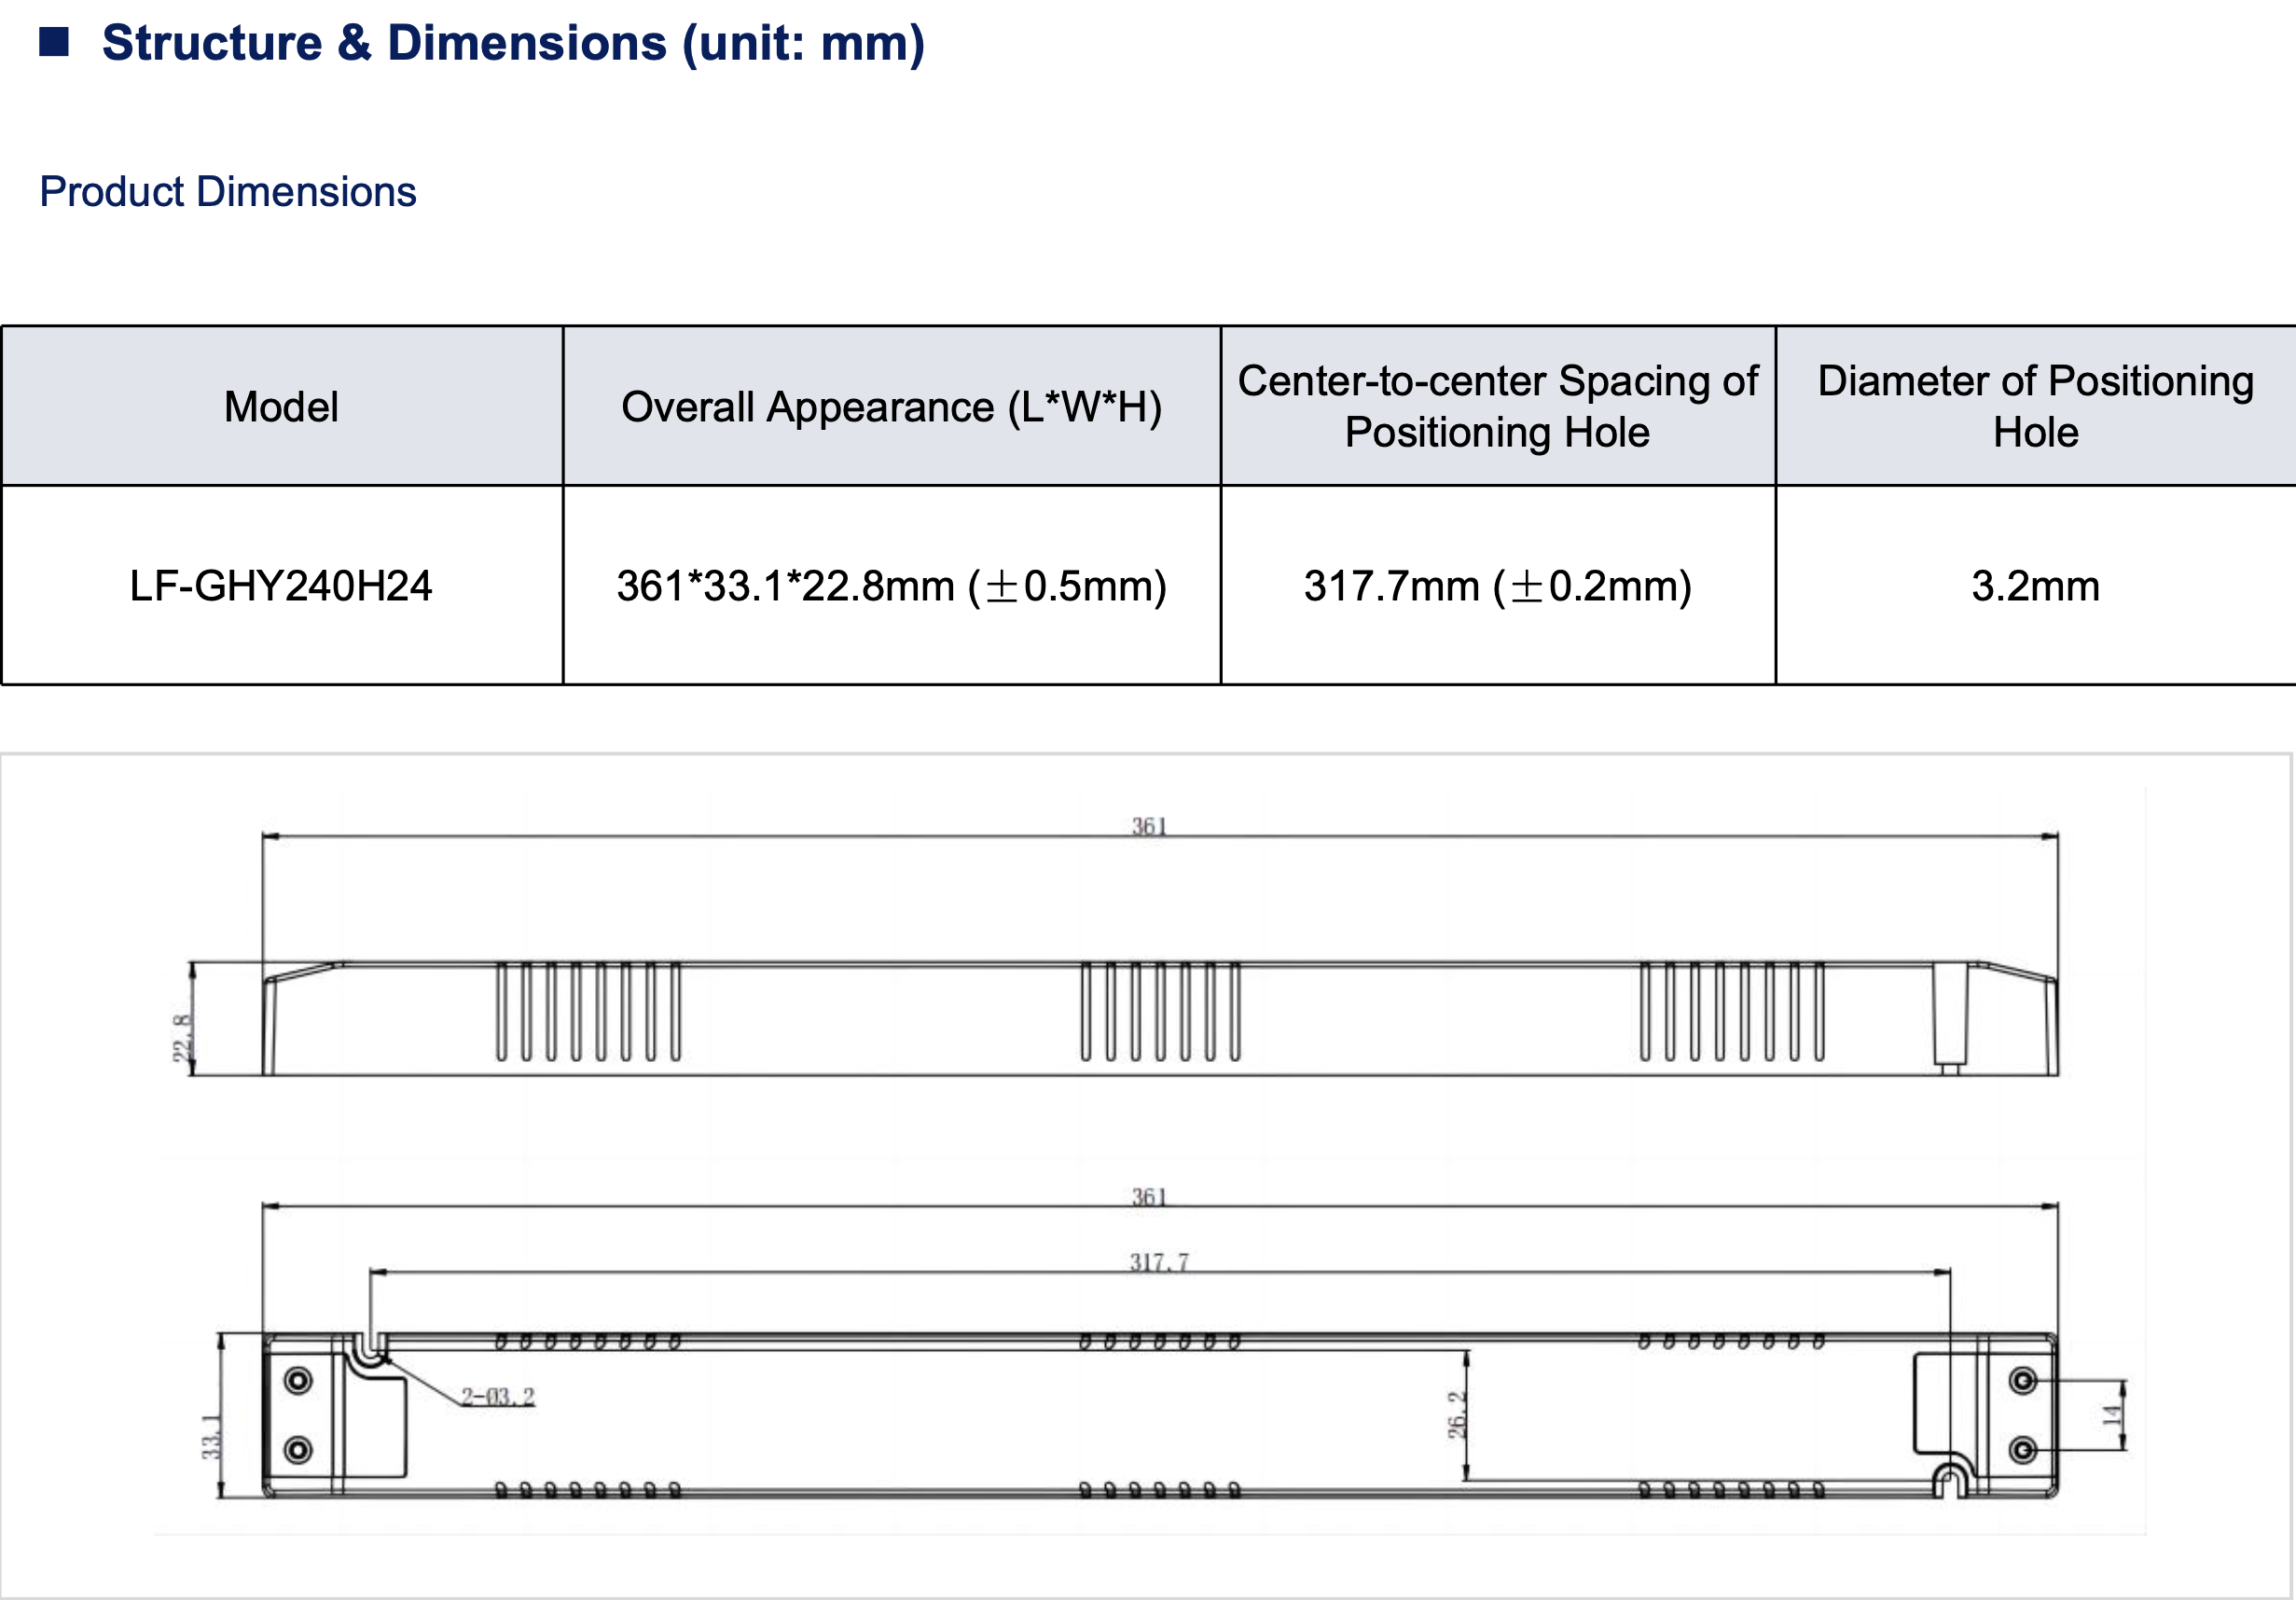Click the bottom-right screw terminal circle
The image size is (2296, 1600).
pyautogui.click(x=2023, y=1449)
